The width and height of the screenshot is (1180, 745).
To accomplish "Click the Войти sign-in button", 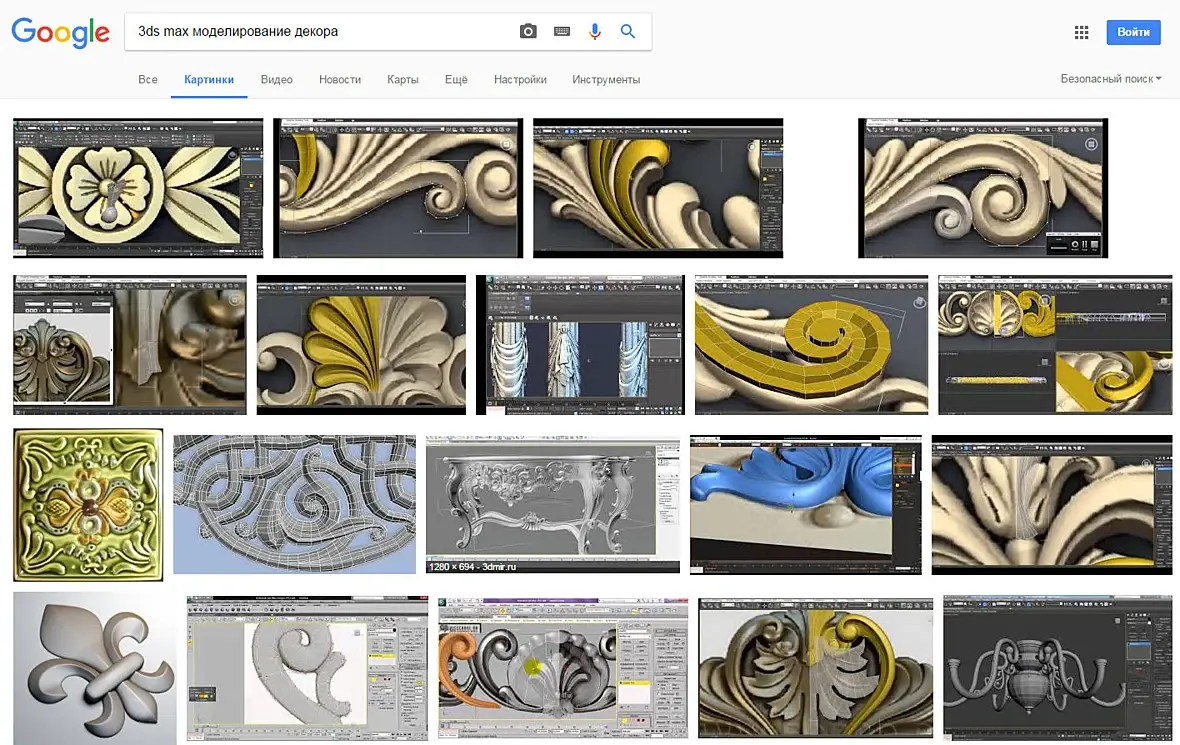I will click(1133, 32).
